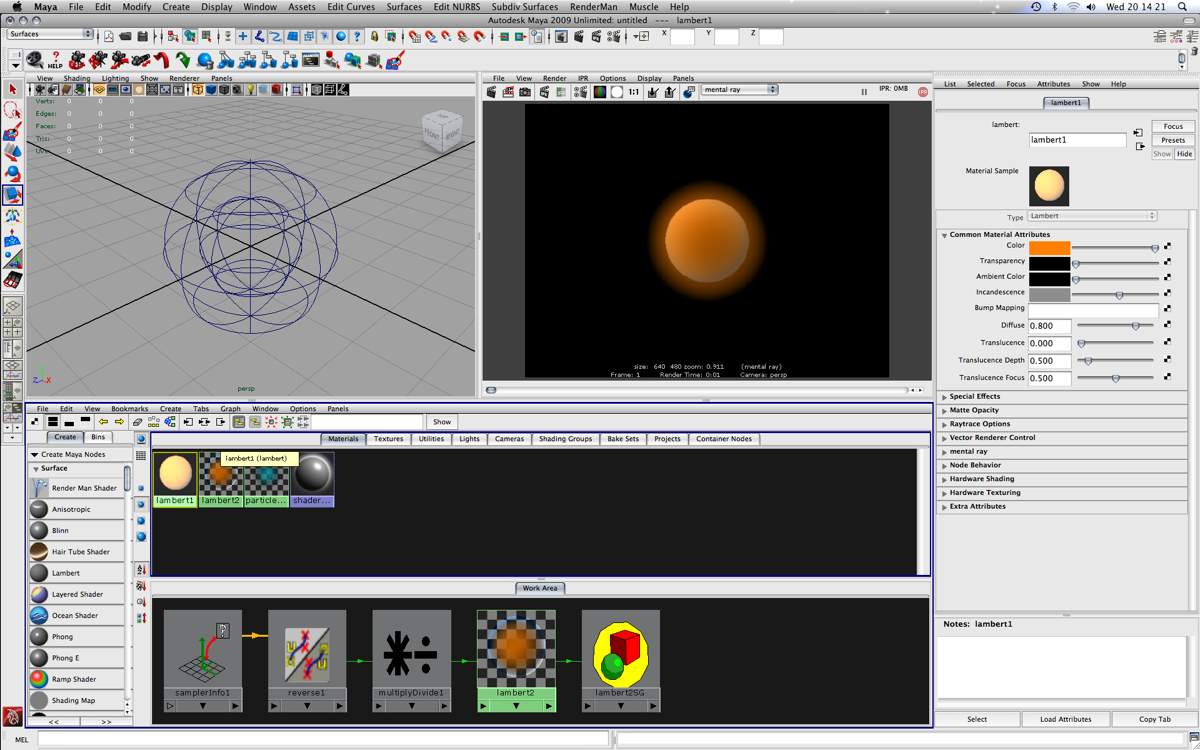
Task: Choose the Blinn shader node
Action: [39, 530]
